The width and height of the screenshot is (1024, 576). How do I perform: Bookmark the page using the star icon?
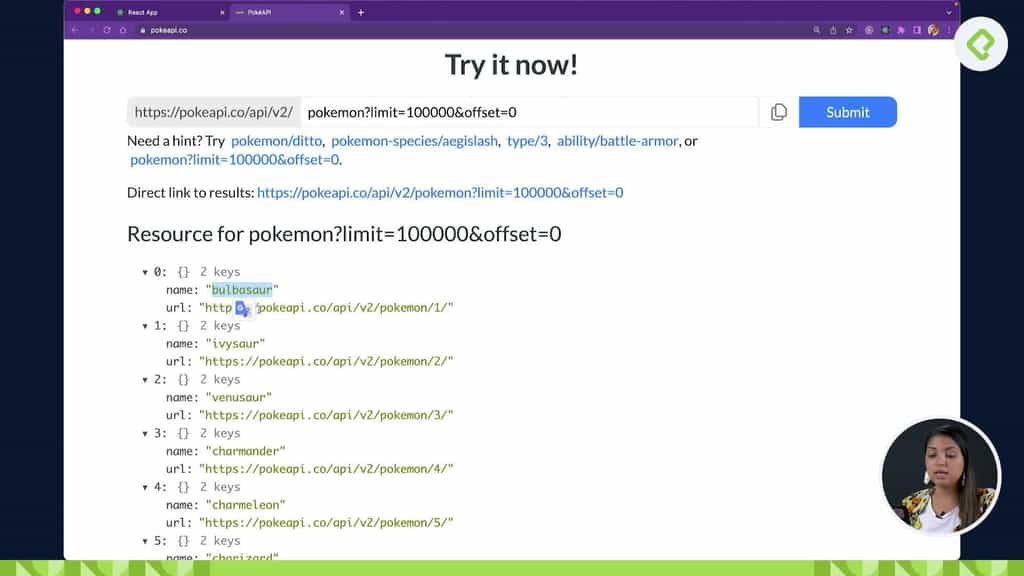click(852, 30)
